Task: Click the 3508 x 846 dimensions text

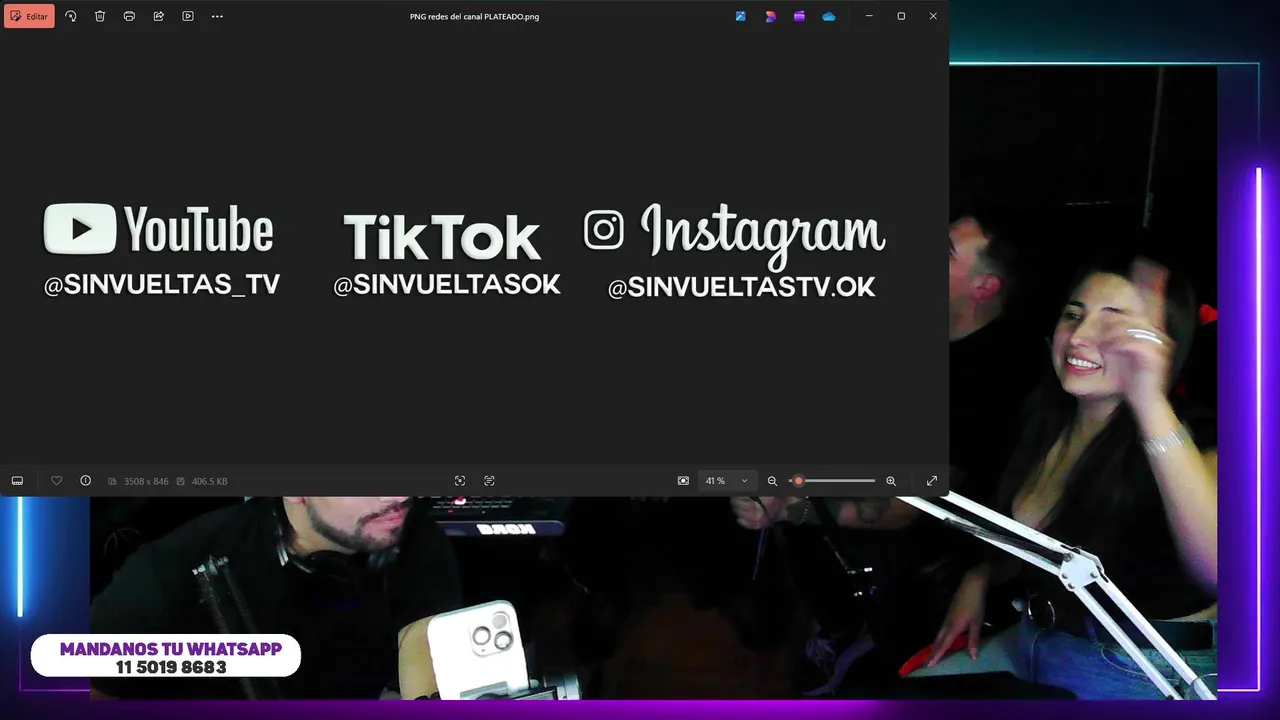Action: (146, 481)
